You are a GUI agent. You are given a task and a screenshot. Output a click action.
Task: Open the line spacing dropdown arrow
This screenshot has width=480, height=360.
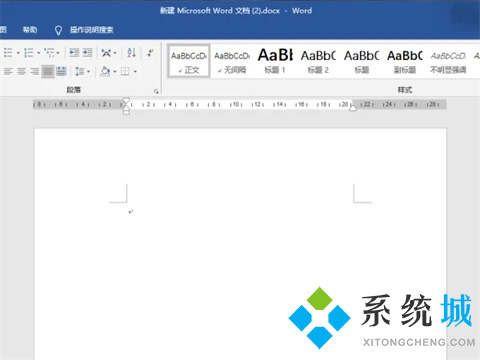pos(89,71)
